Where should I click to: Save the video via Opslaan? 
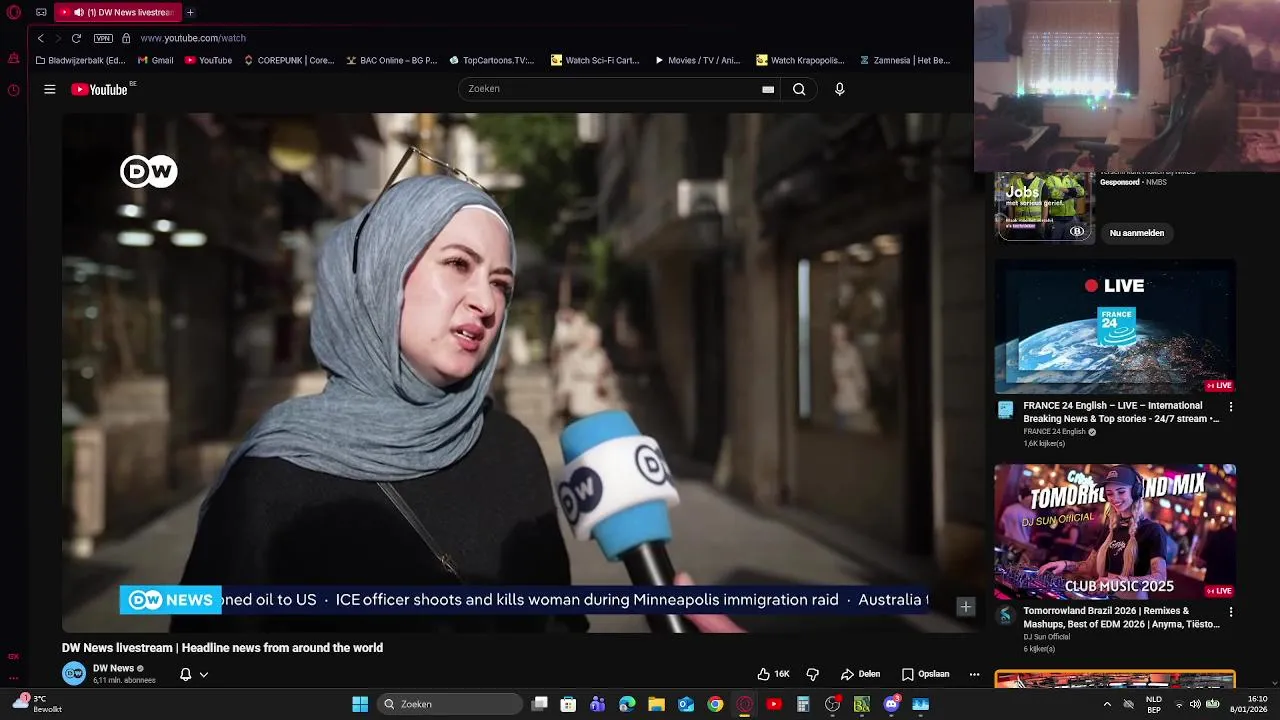pos(926,674)
